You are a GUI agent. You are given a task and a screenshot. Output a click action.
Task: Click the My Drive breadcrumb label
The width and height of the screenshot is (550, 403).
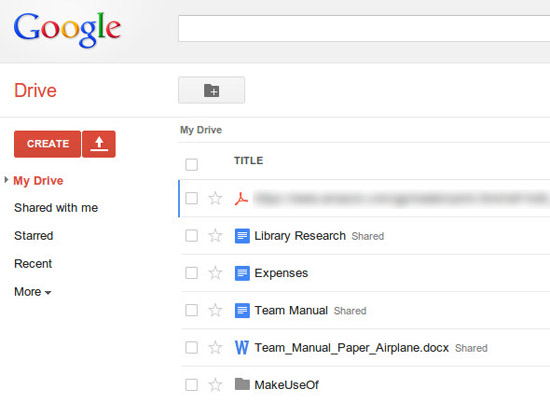(x=201, y=130)
